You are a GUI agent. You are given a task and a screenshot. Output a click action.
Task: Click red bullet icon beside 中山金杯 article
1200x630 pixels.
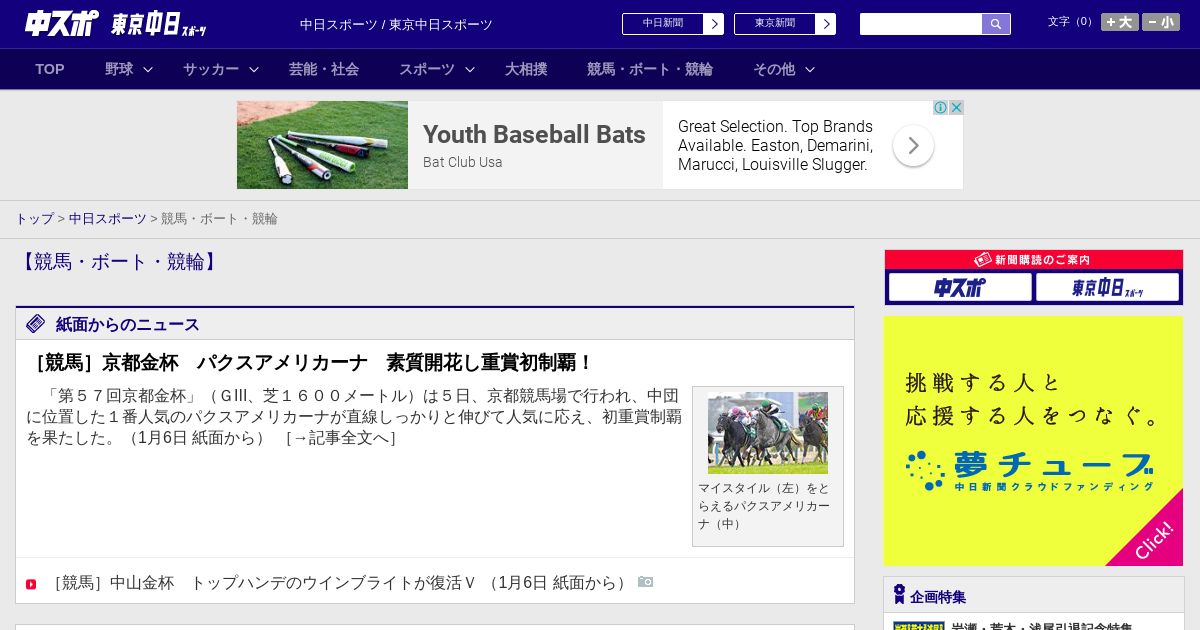(x=31, y=584)
